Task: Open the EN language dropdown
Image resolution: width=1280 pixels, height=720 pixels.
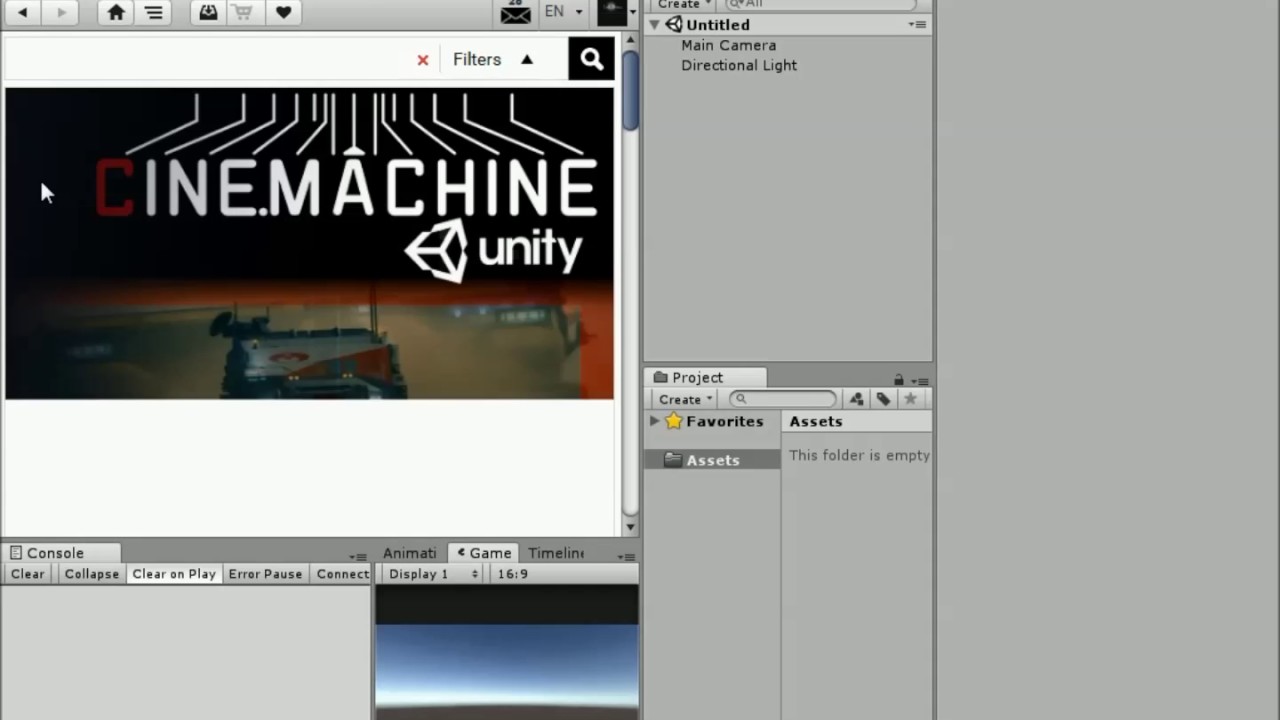Action: (560, 11)
